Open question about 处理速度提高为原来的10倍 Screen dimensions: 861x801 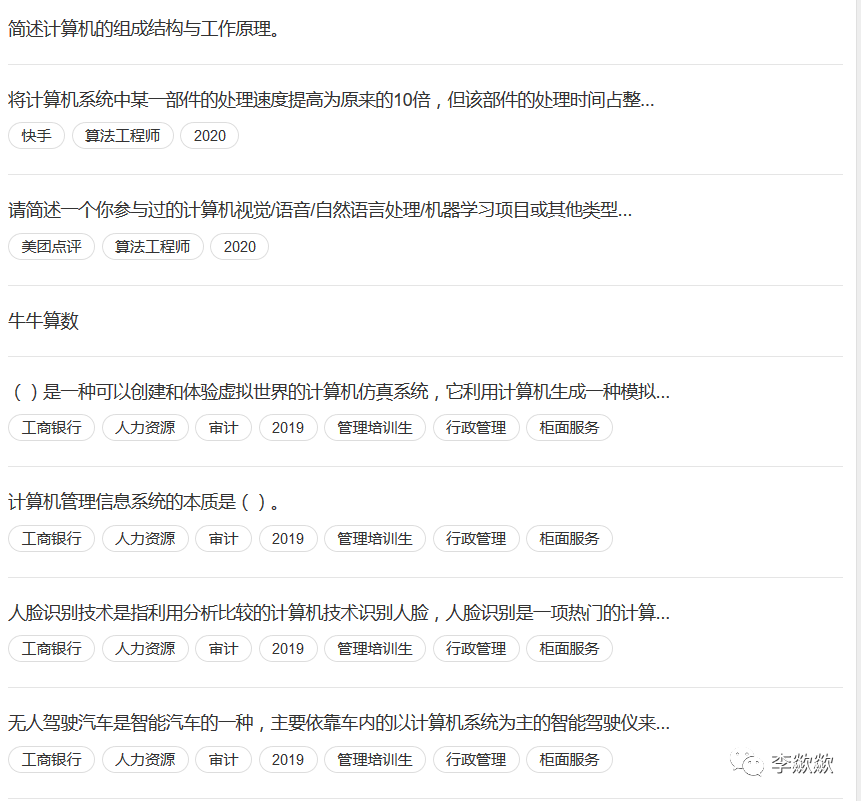coord(331,99)
